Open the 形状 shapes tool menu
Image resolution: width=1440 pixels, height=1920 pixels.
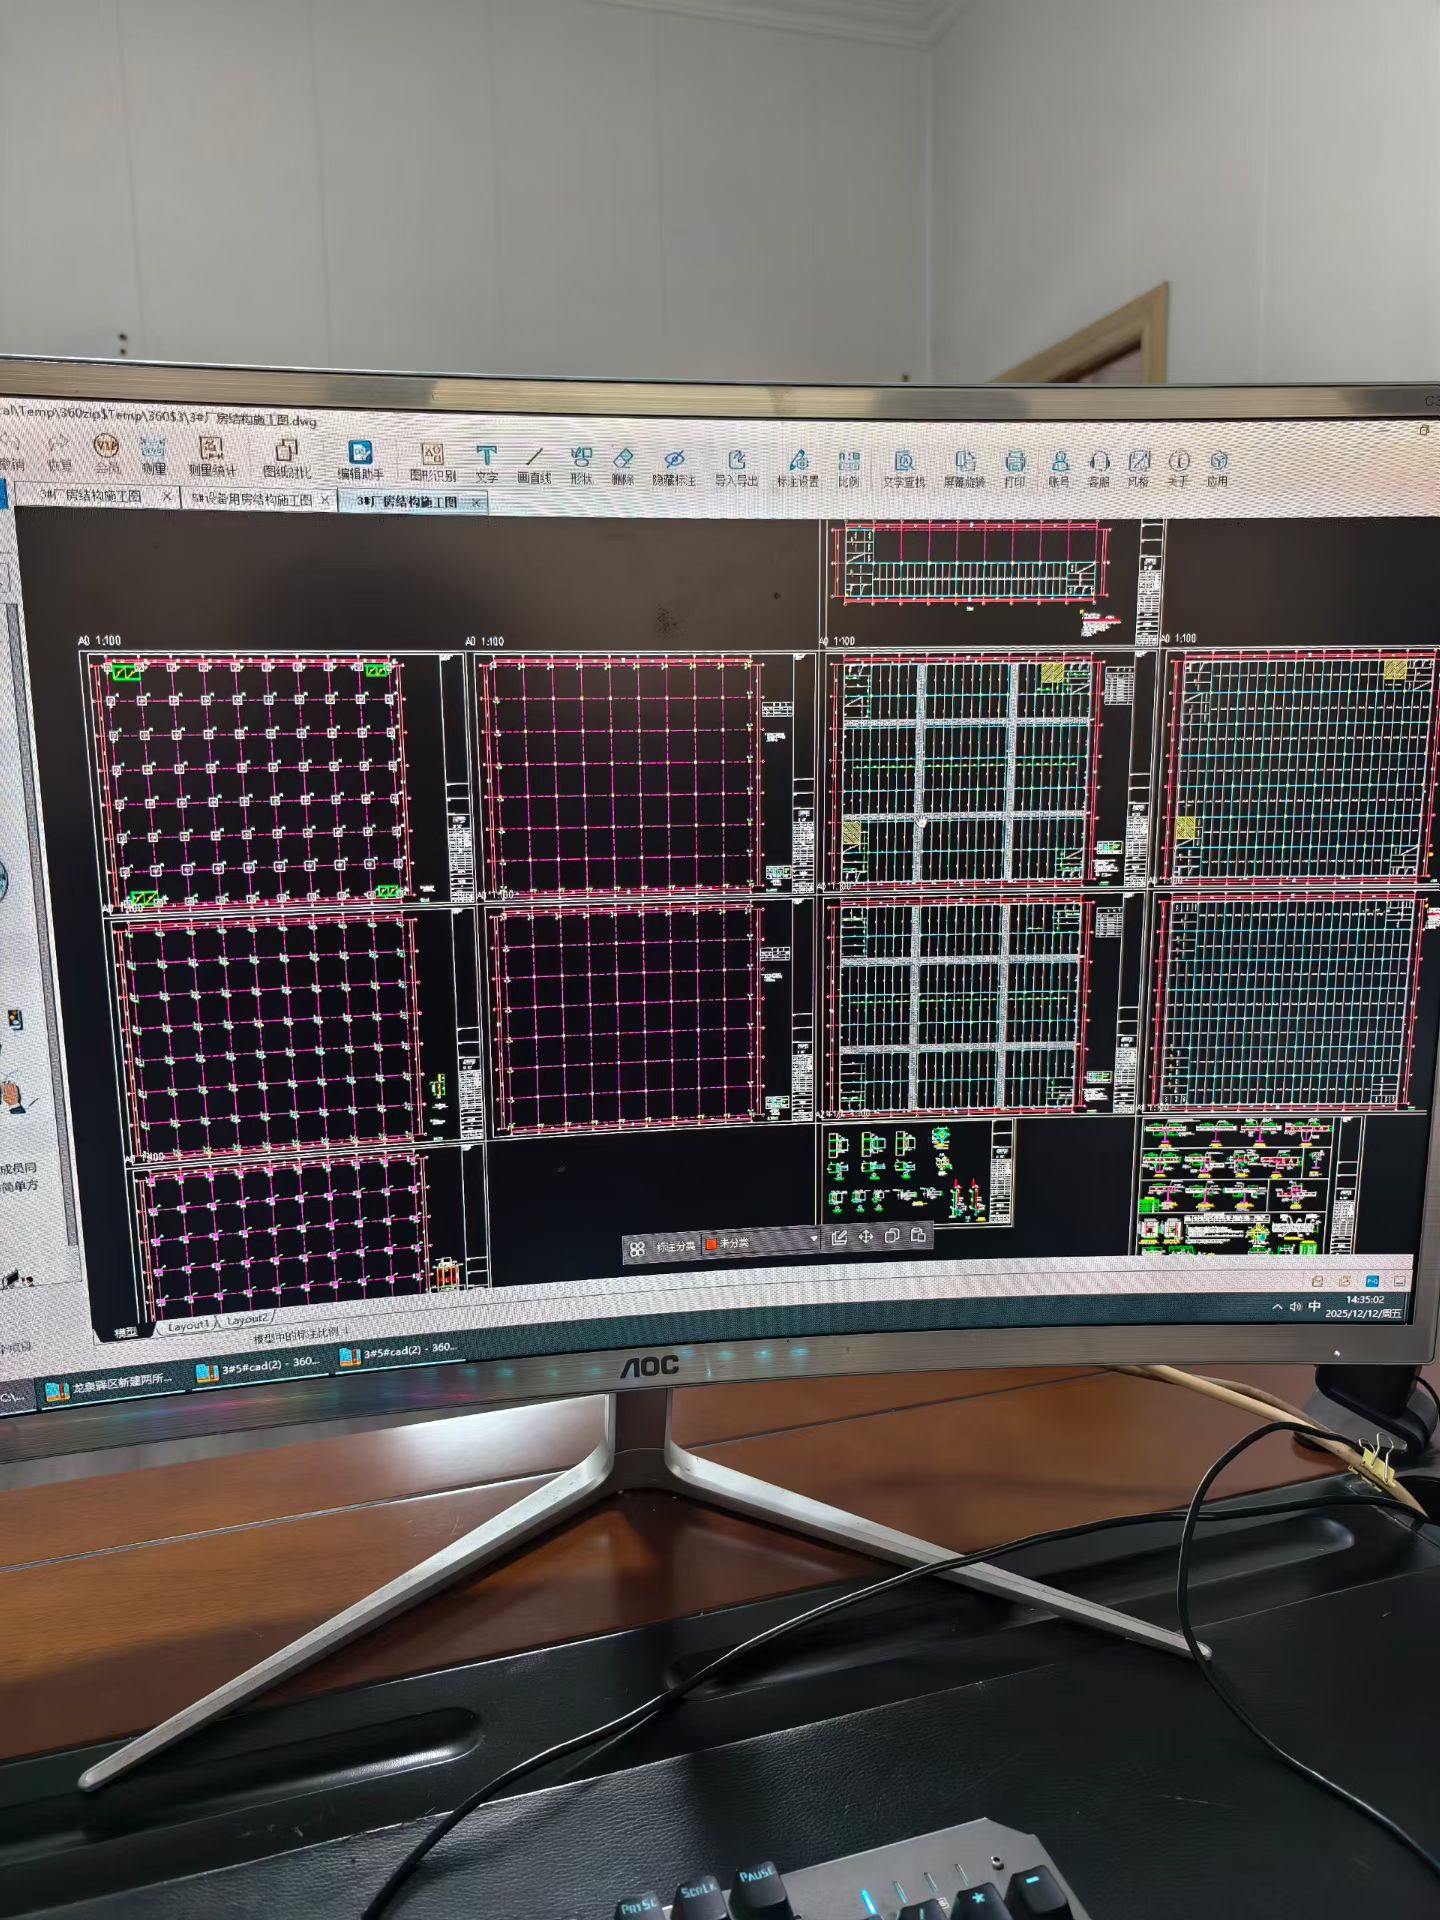pyautogui.click(x=581, y=467)
